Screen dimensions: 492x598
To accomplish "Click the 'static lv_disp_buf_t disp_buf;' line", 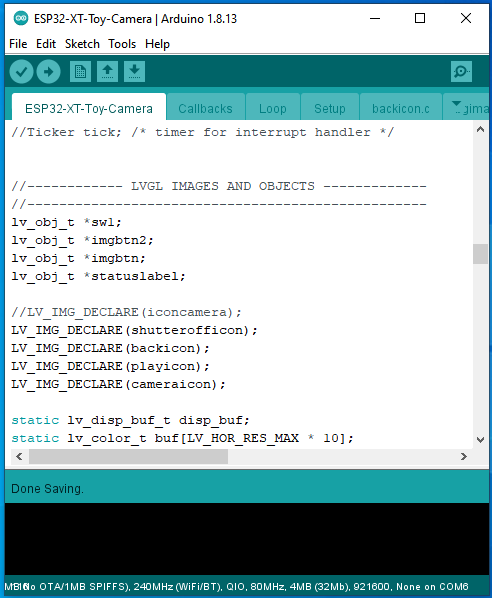I will click(x=130, y=420).
